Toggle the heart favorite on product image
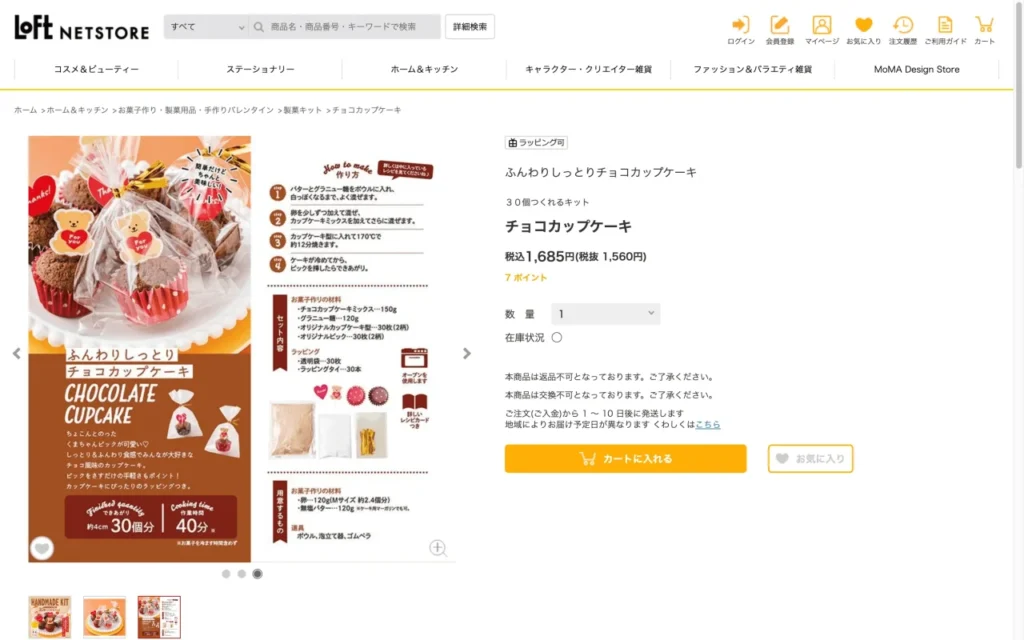 pyautogui.click(x=42, y=548)
